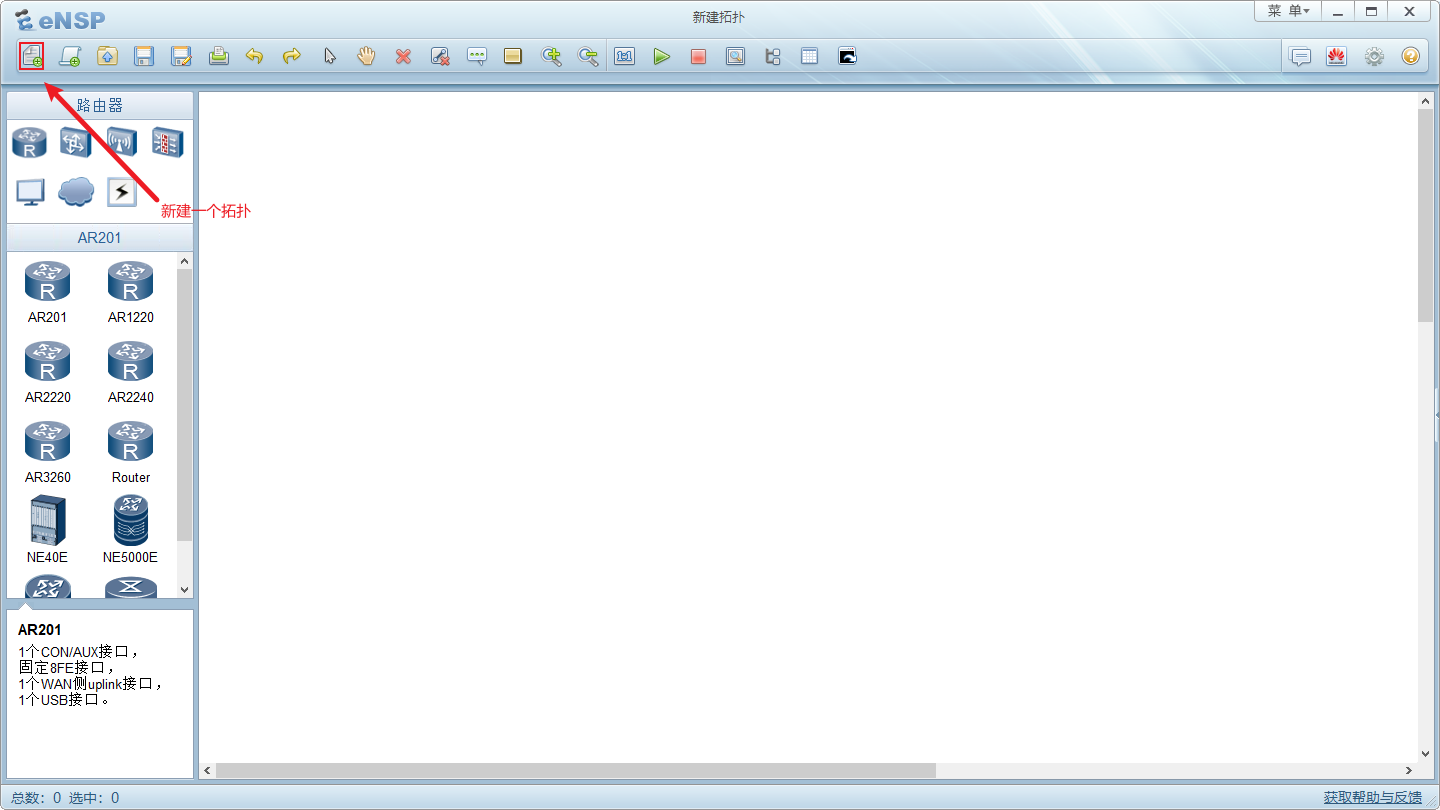Image resolution: width=1440 pixels, height=810 pixels.
Task: Select the PC terminal device category
Action: 30,191
